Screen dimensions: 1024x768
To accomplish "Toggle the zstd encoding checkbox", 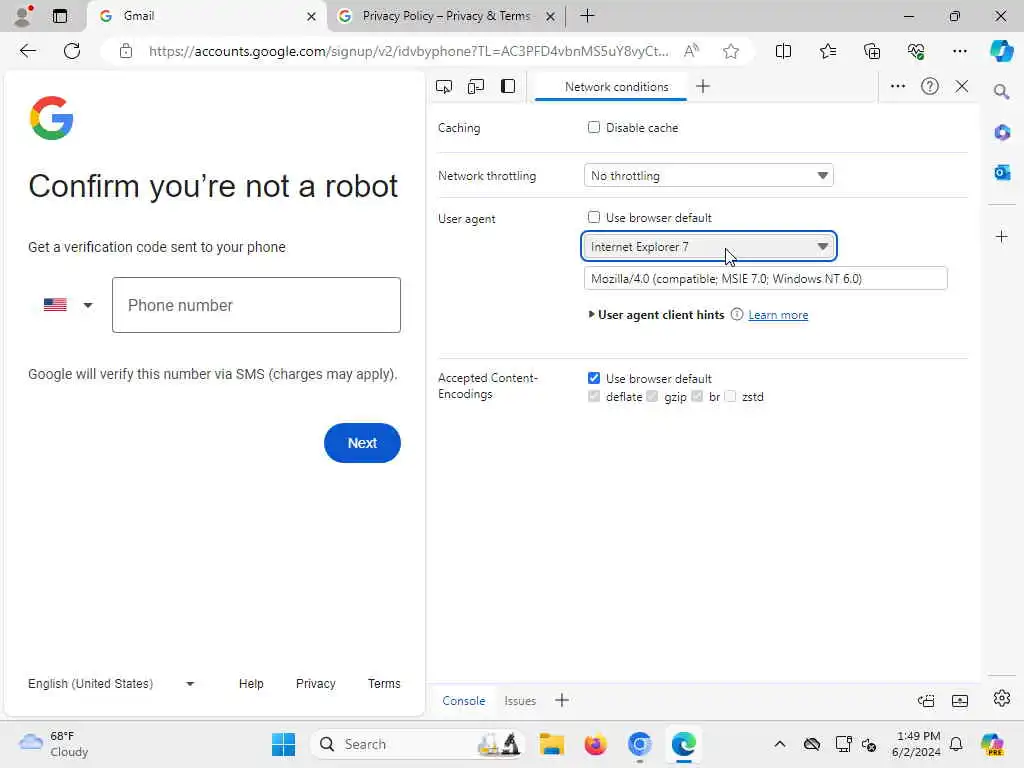I will [x=731, y=396].
